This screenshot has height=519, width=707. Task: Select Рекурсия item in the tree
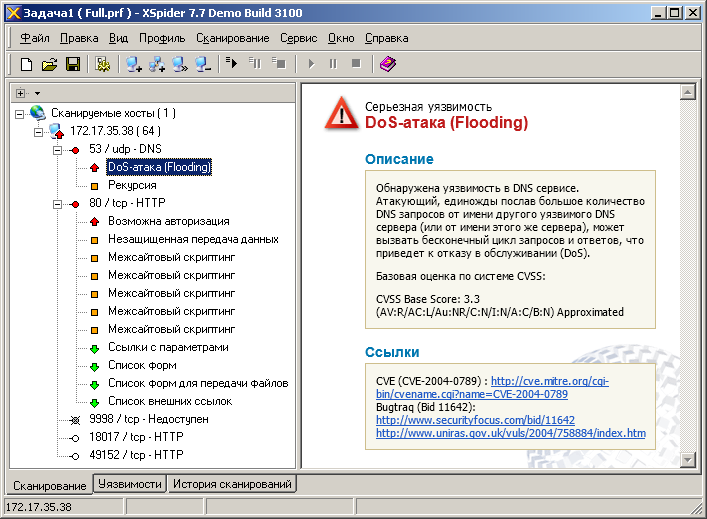(x=131, y=185)
